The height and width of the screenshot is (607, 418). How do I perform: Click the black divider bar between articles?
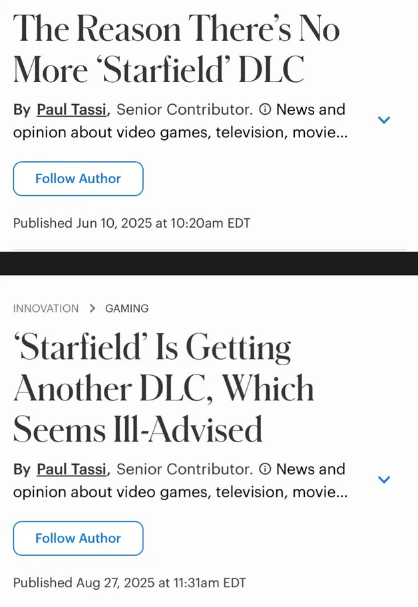tap(209, 263)
